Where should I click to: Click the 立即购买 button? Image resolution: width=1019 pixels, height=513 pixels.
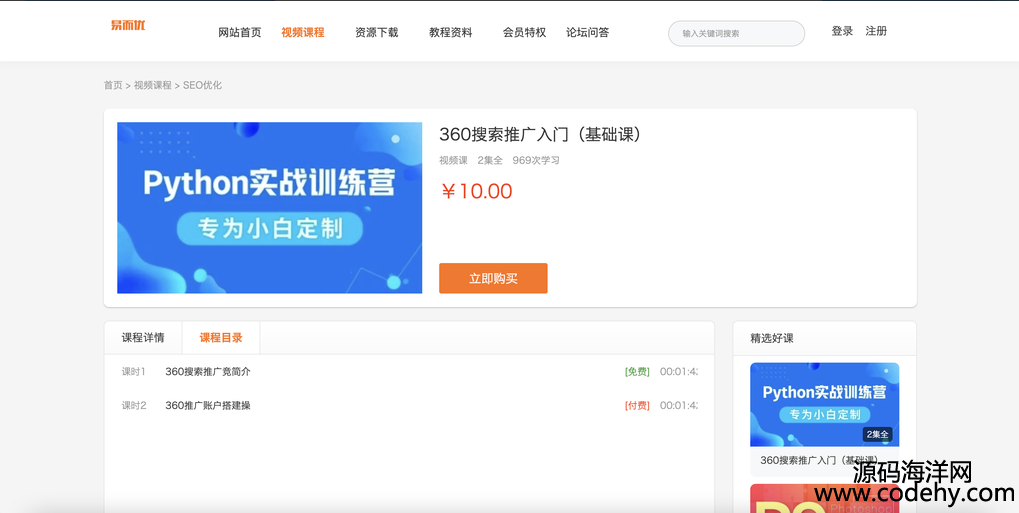pos(493,278)
